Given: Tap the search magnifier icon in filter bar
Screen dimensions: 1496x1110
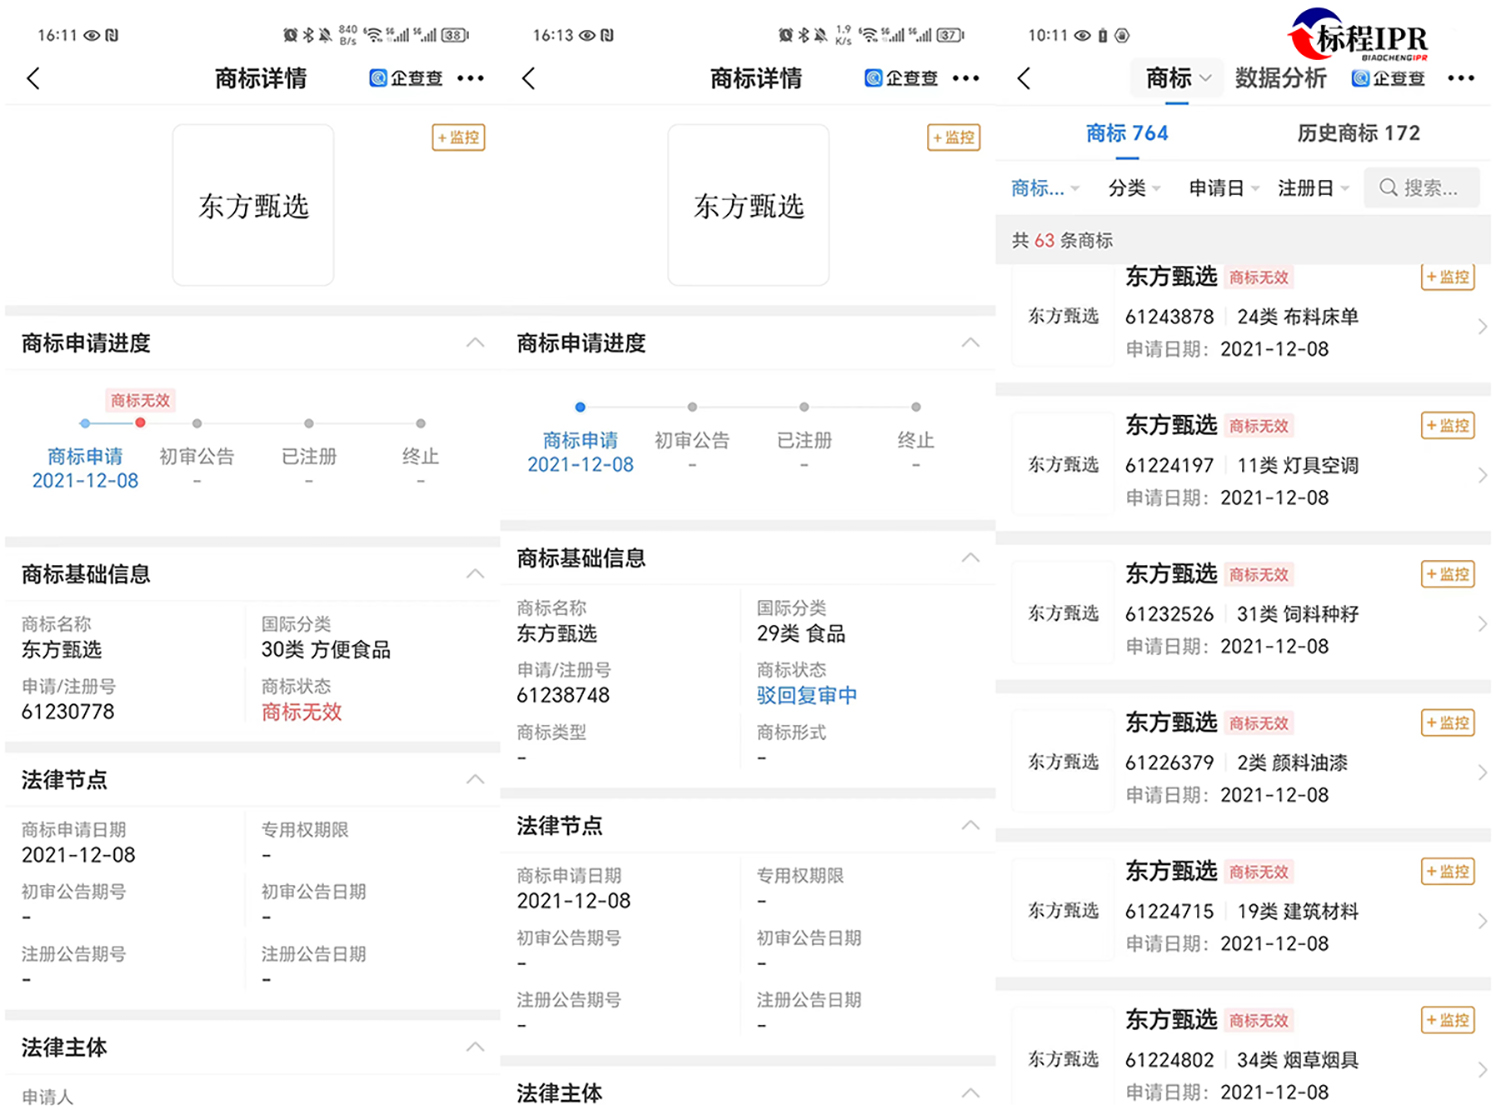Looking at the screenshot, I should coord(1389,188).
